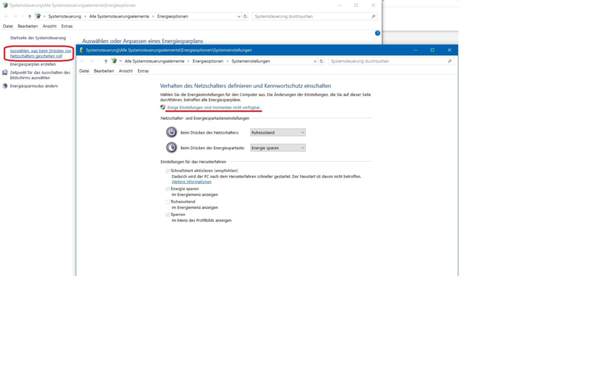Screen dimensions: 590x368
Task: Click search field in Systemeinstellungen window
Action: click(391, 61)
